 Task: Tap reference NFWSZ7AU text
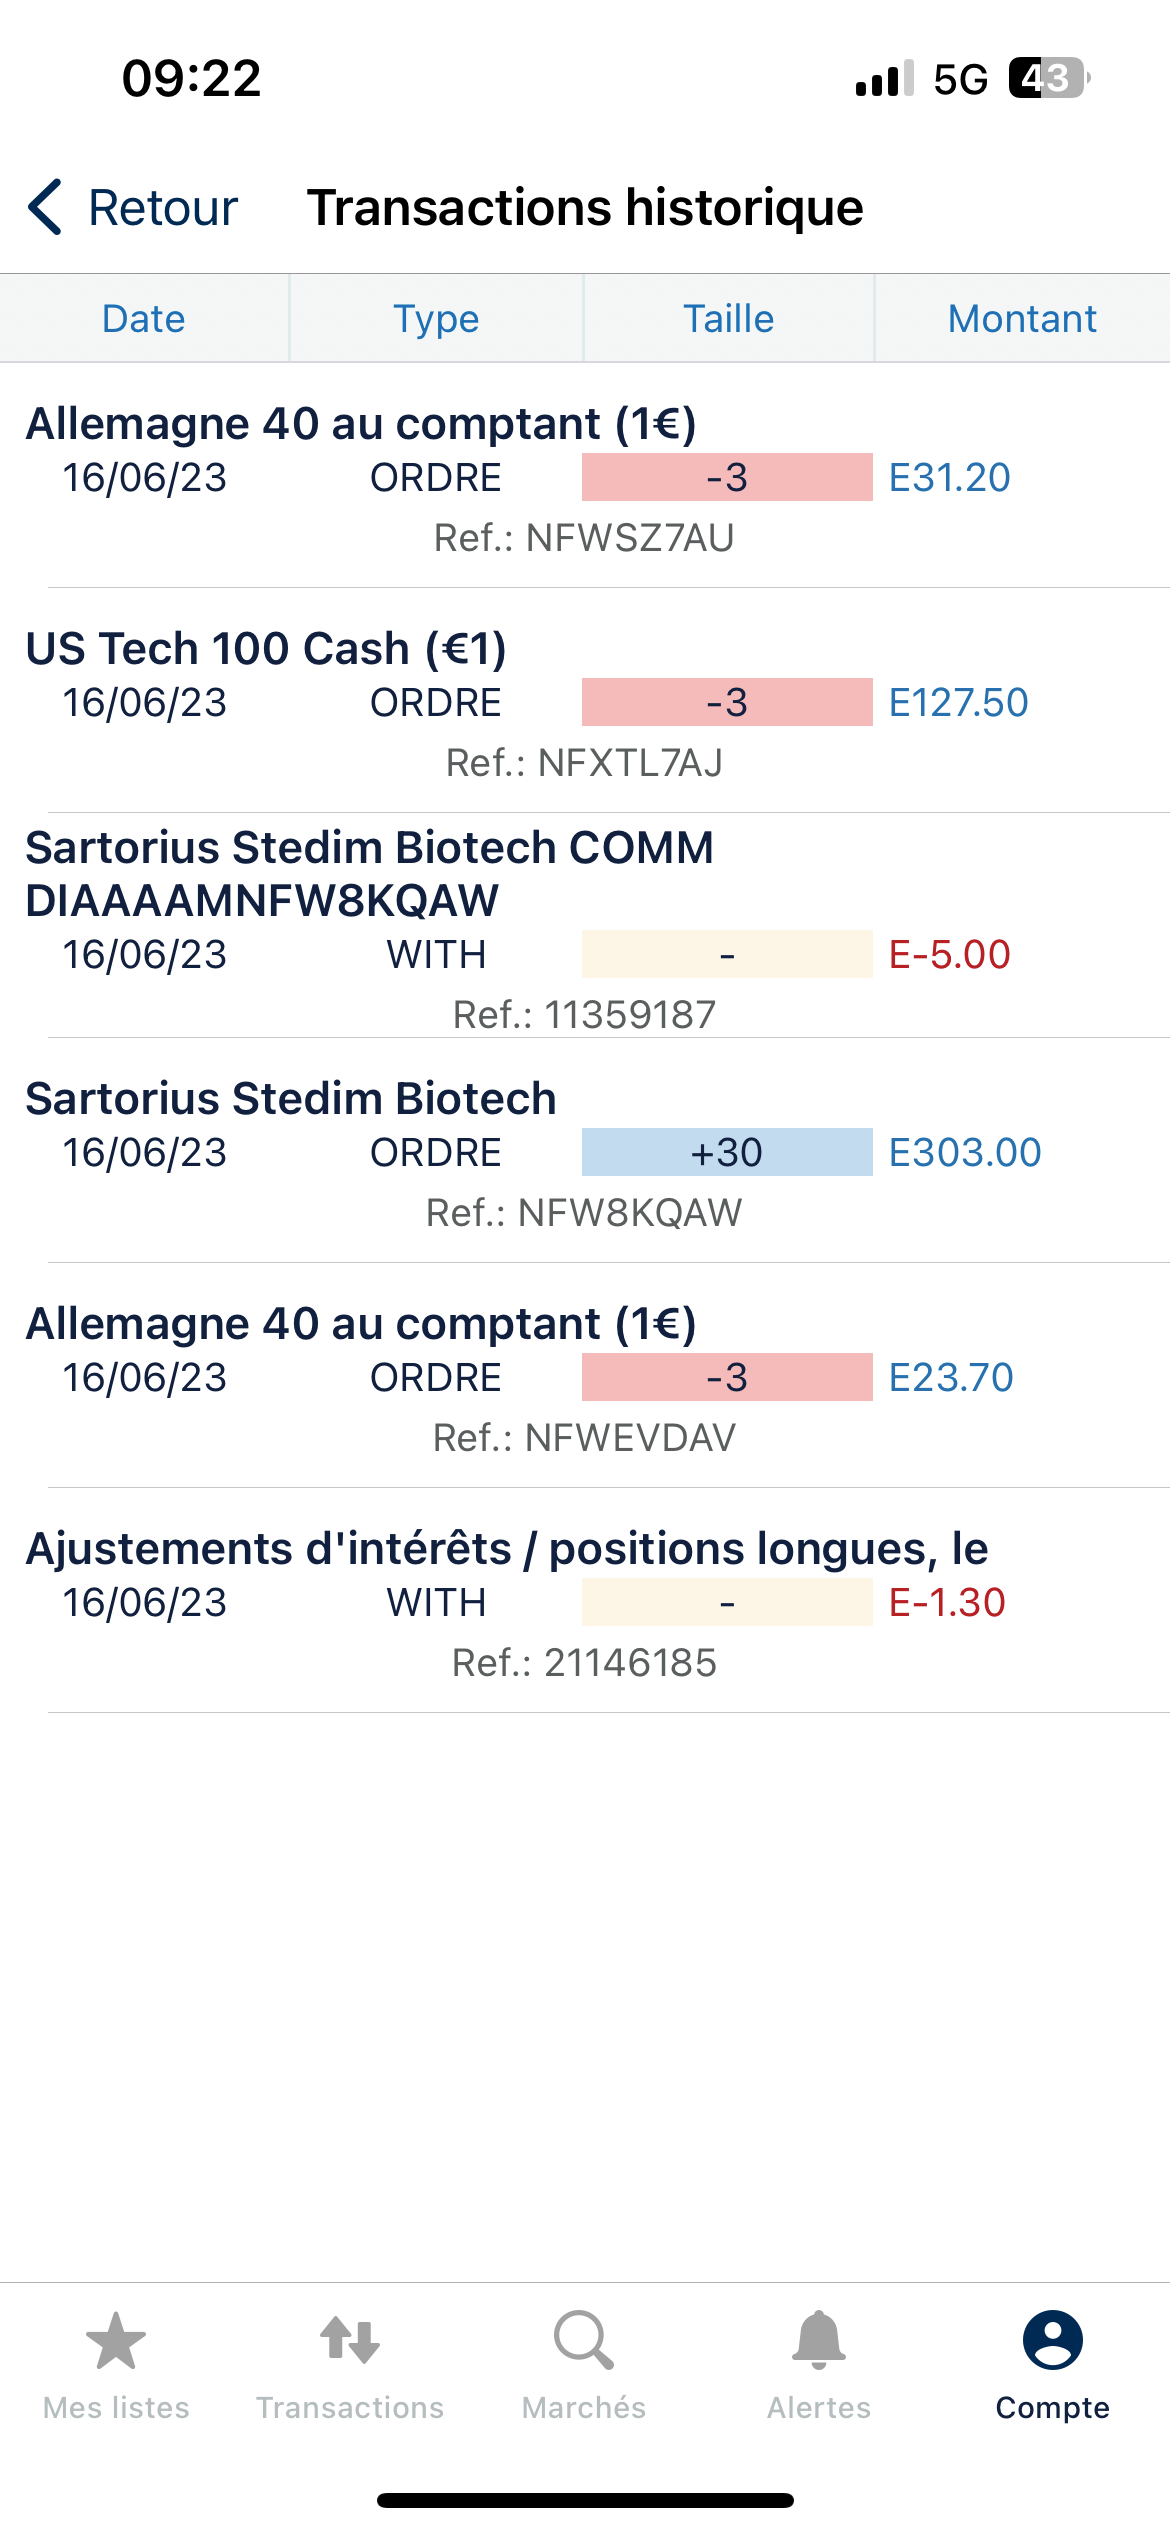(x=584, y=538)
